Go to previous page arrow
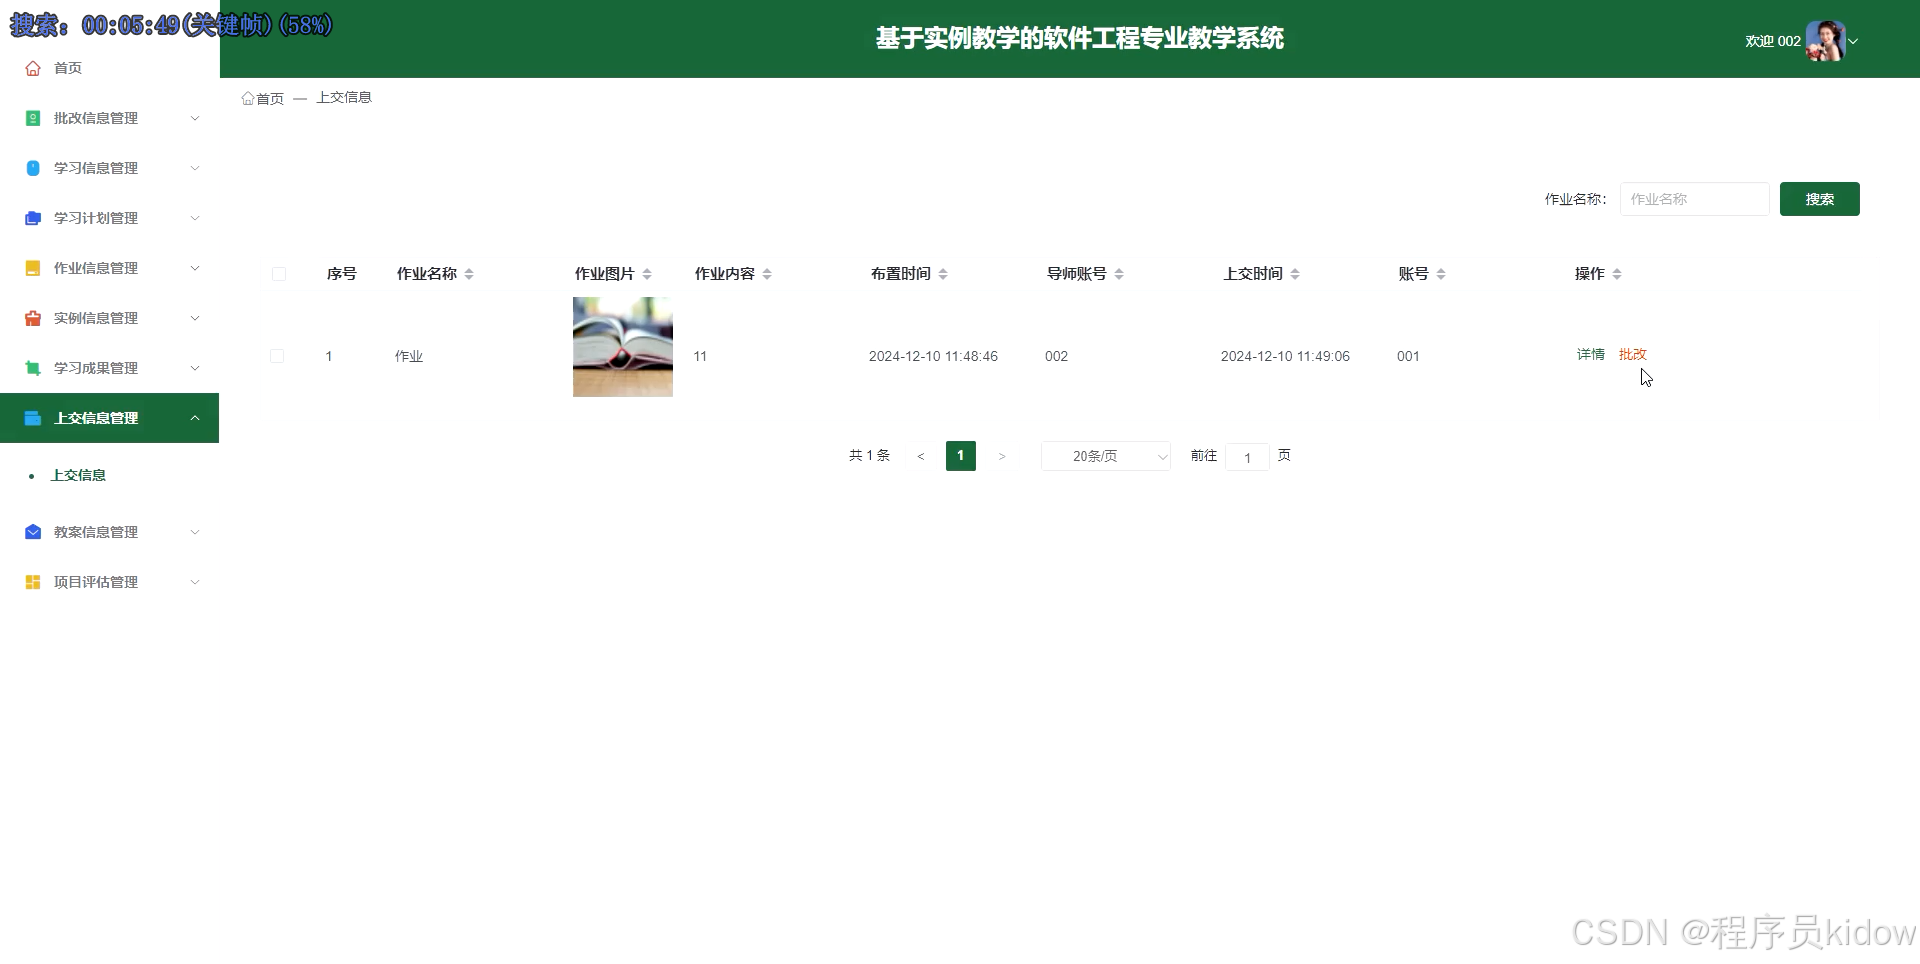The image size is (1920, 964). (x=921, y=456)
